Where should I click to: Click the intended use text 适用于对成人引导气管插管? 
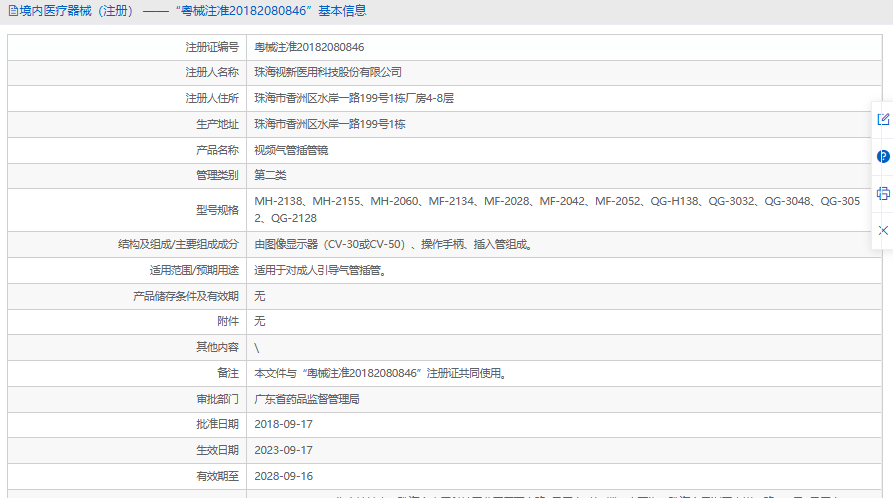(321, 271)
